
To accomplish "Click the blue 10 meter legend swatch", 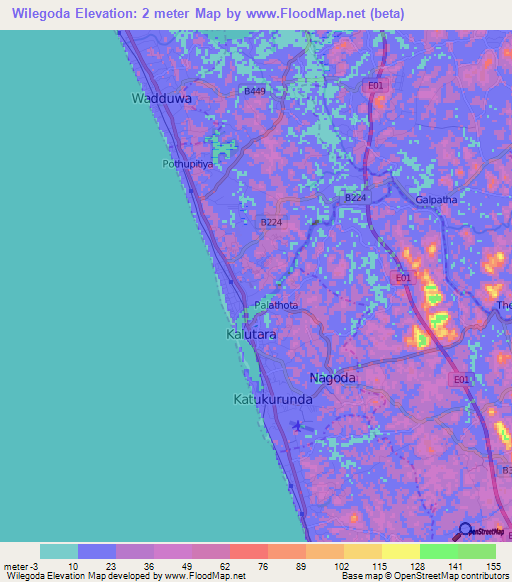I will (x=97, y=552).
